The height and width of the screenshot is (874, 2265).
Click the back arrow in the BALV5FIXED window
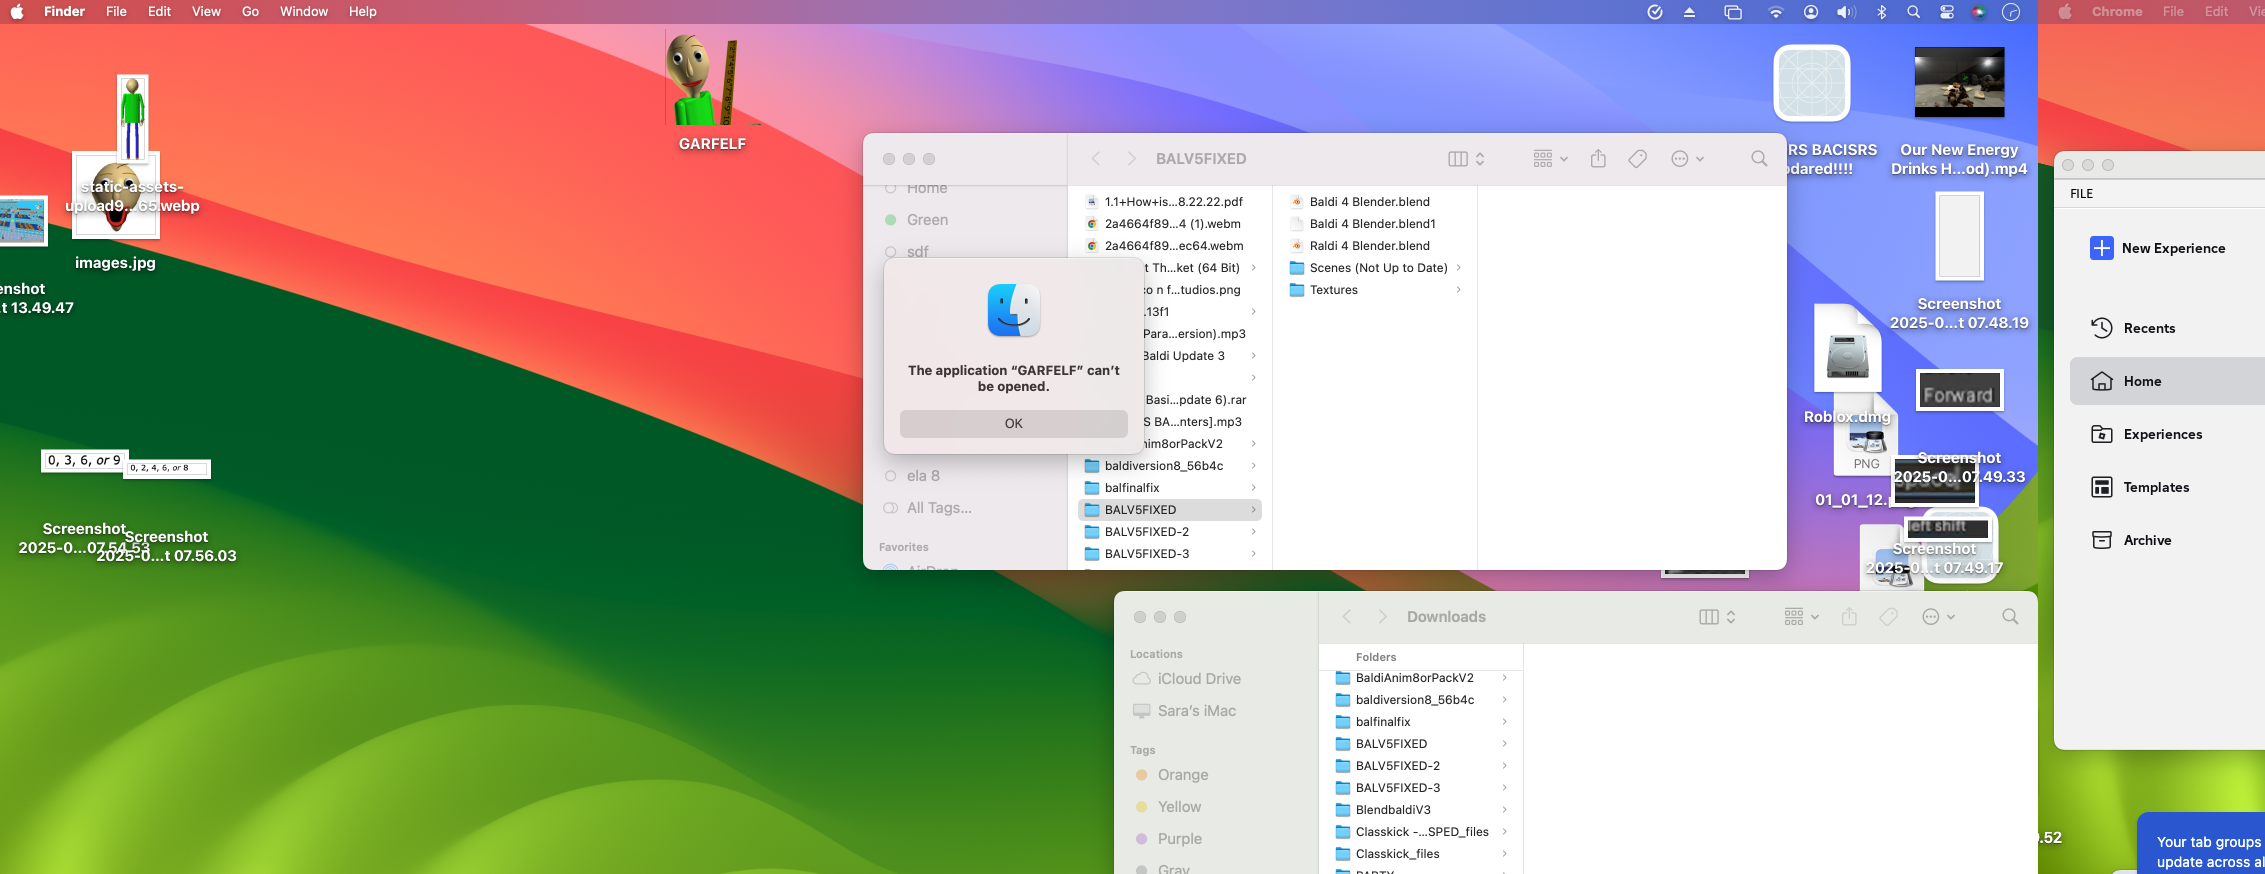1096,159
